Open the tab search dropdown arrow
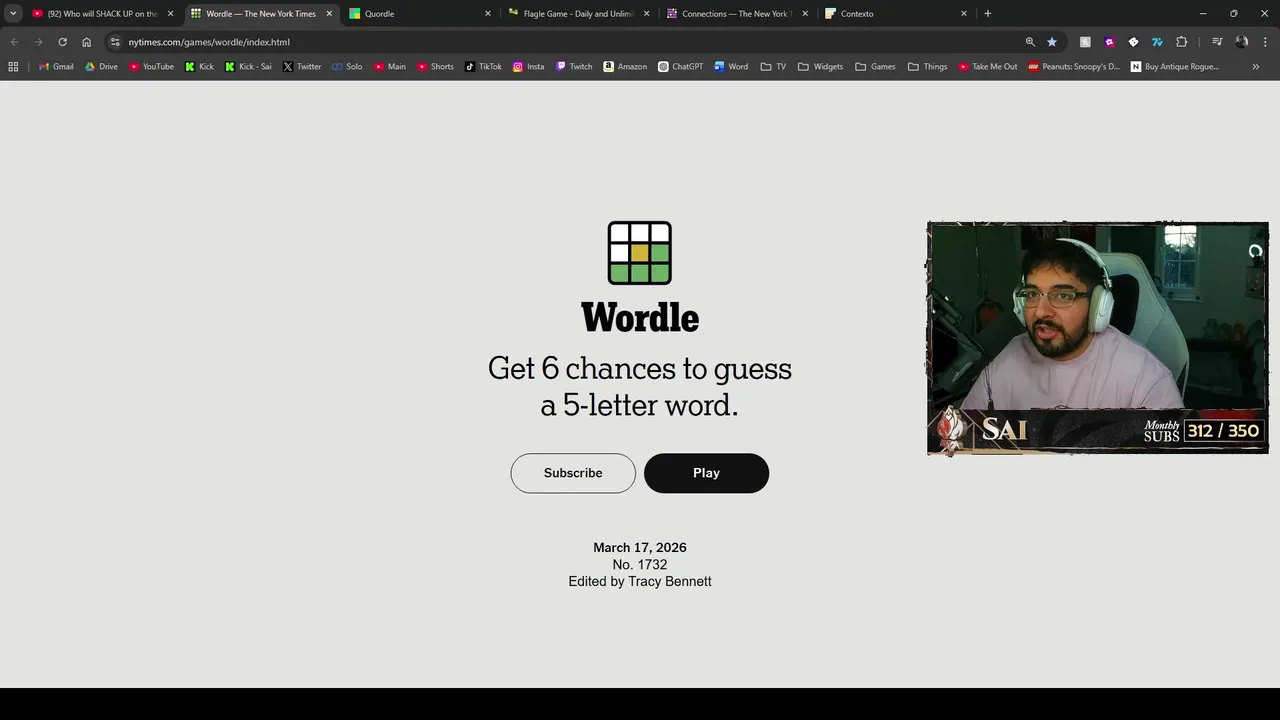 (x=13, y=14)
